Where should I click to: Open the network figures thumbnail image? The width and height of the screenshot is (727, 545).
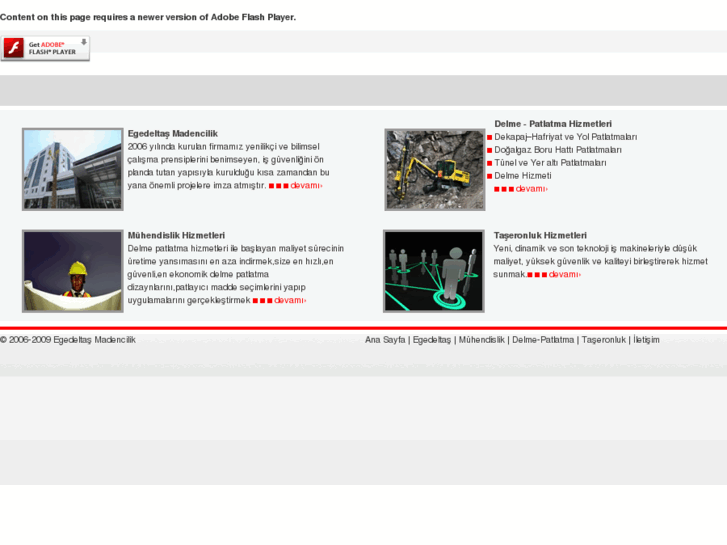434,271
